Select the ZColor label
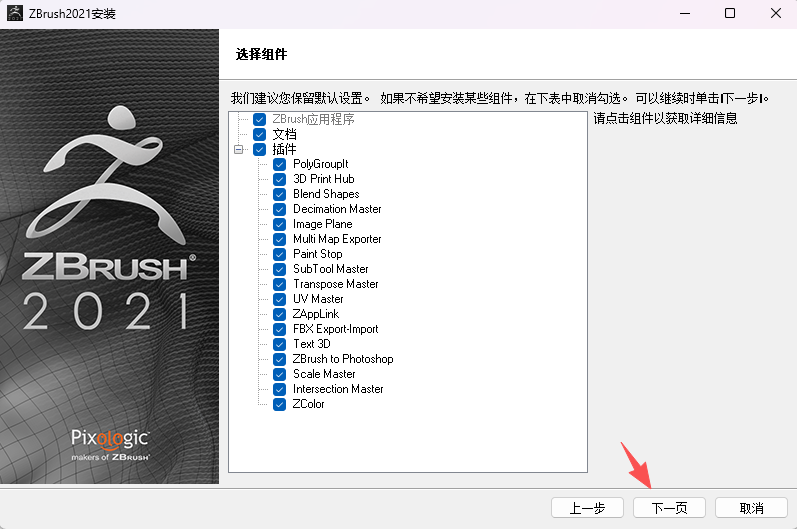 tap(308, 404)
